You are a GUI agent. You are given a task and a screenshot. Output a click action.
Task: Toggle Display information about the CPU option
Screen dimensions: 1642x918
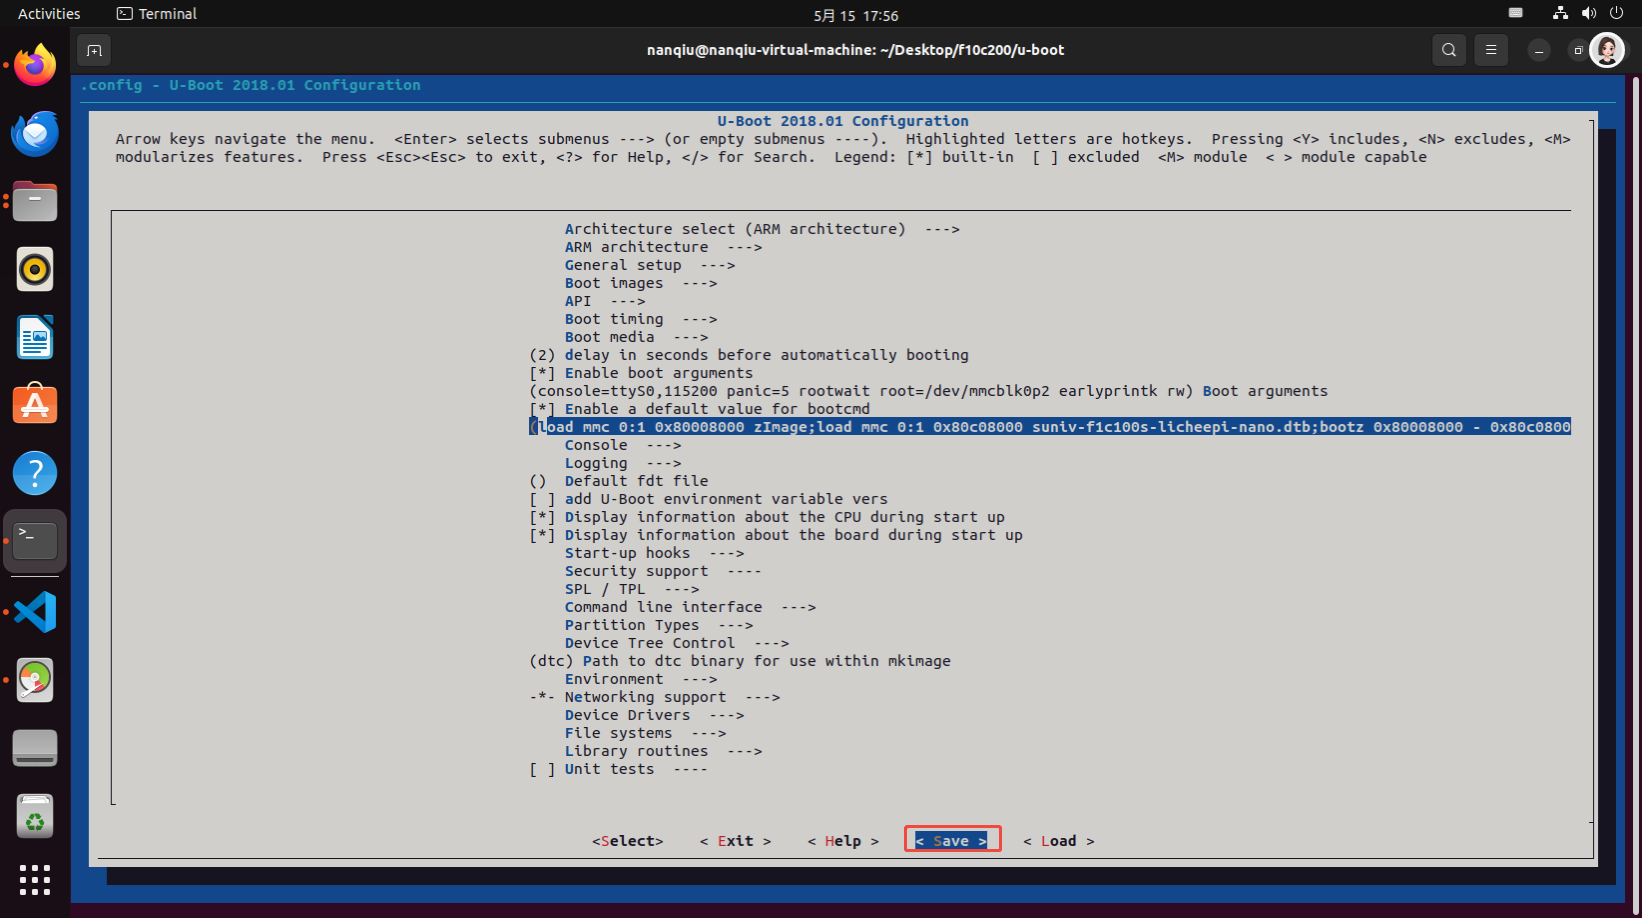tap(767, 517)
